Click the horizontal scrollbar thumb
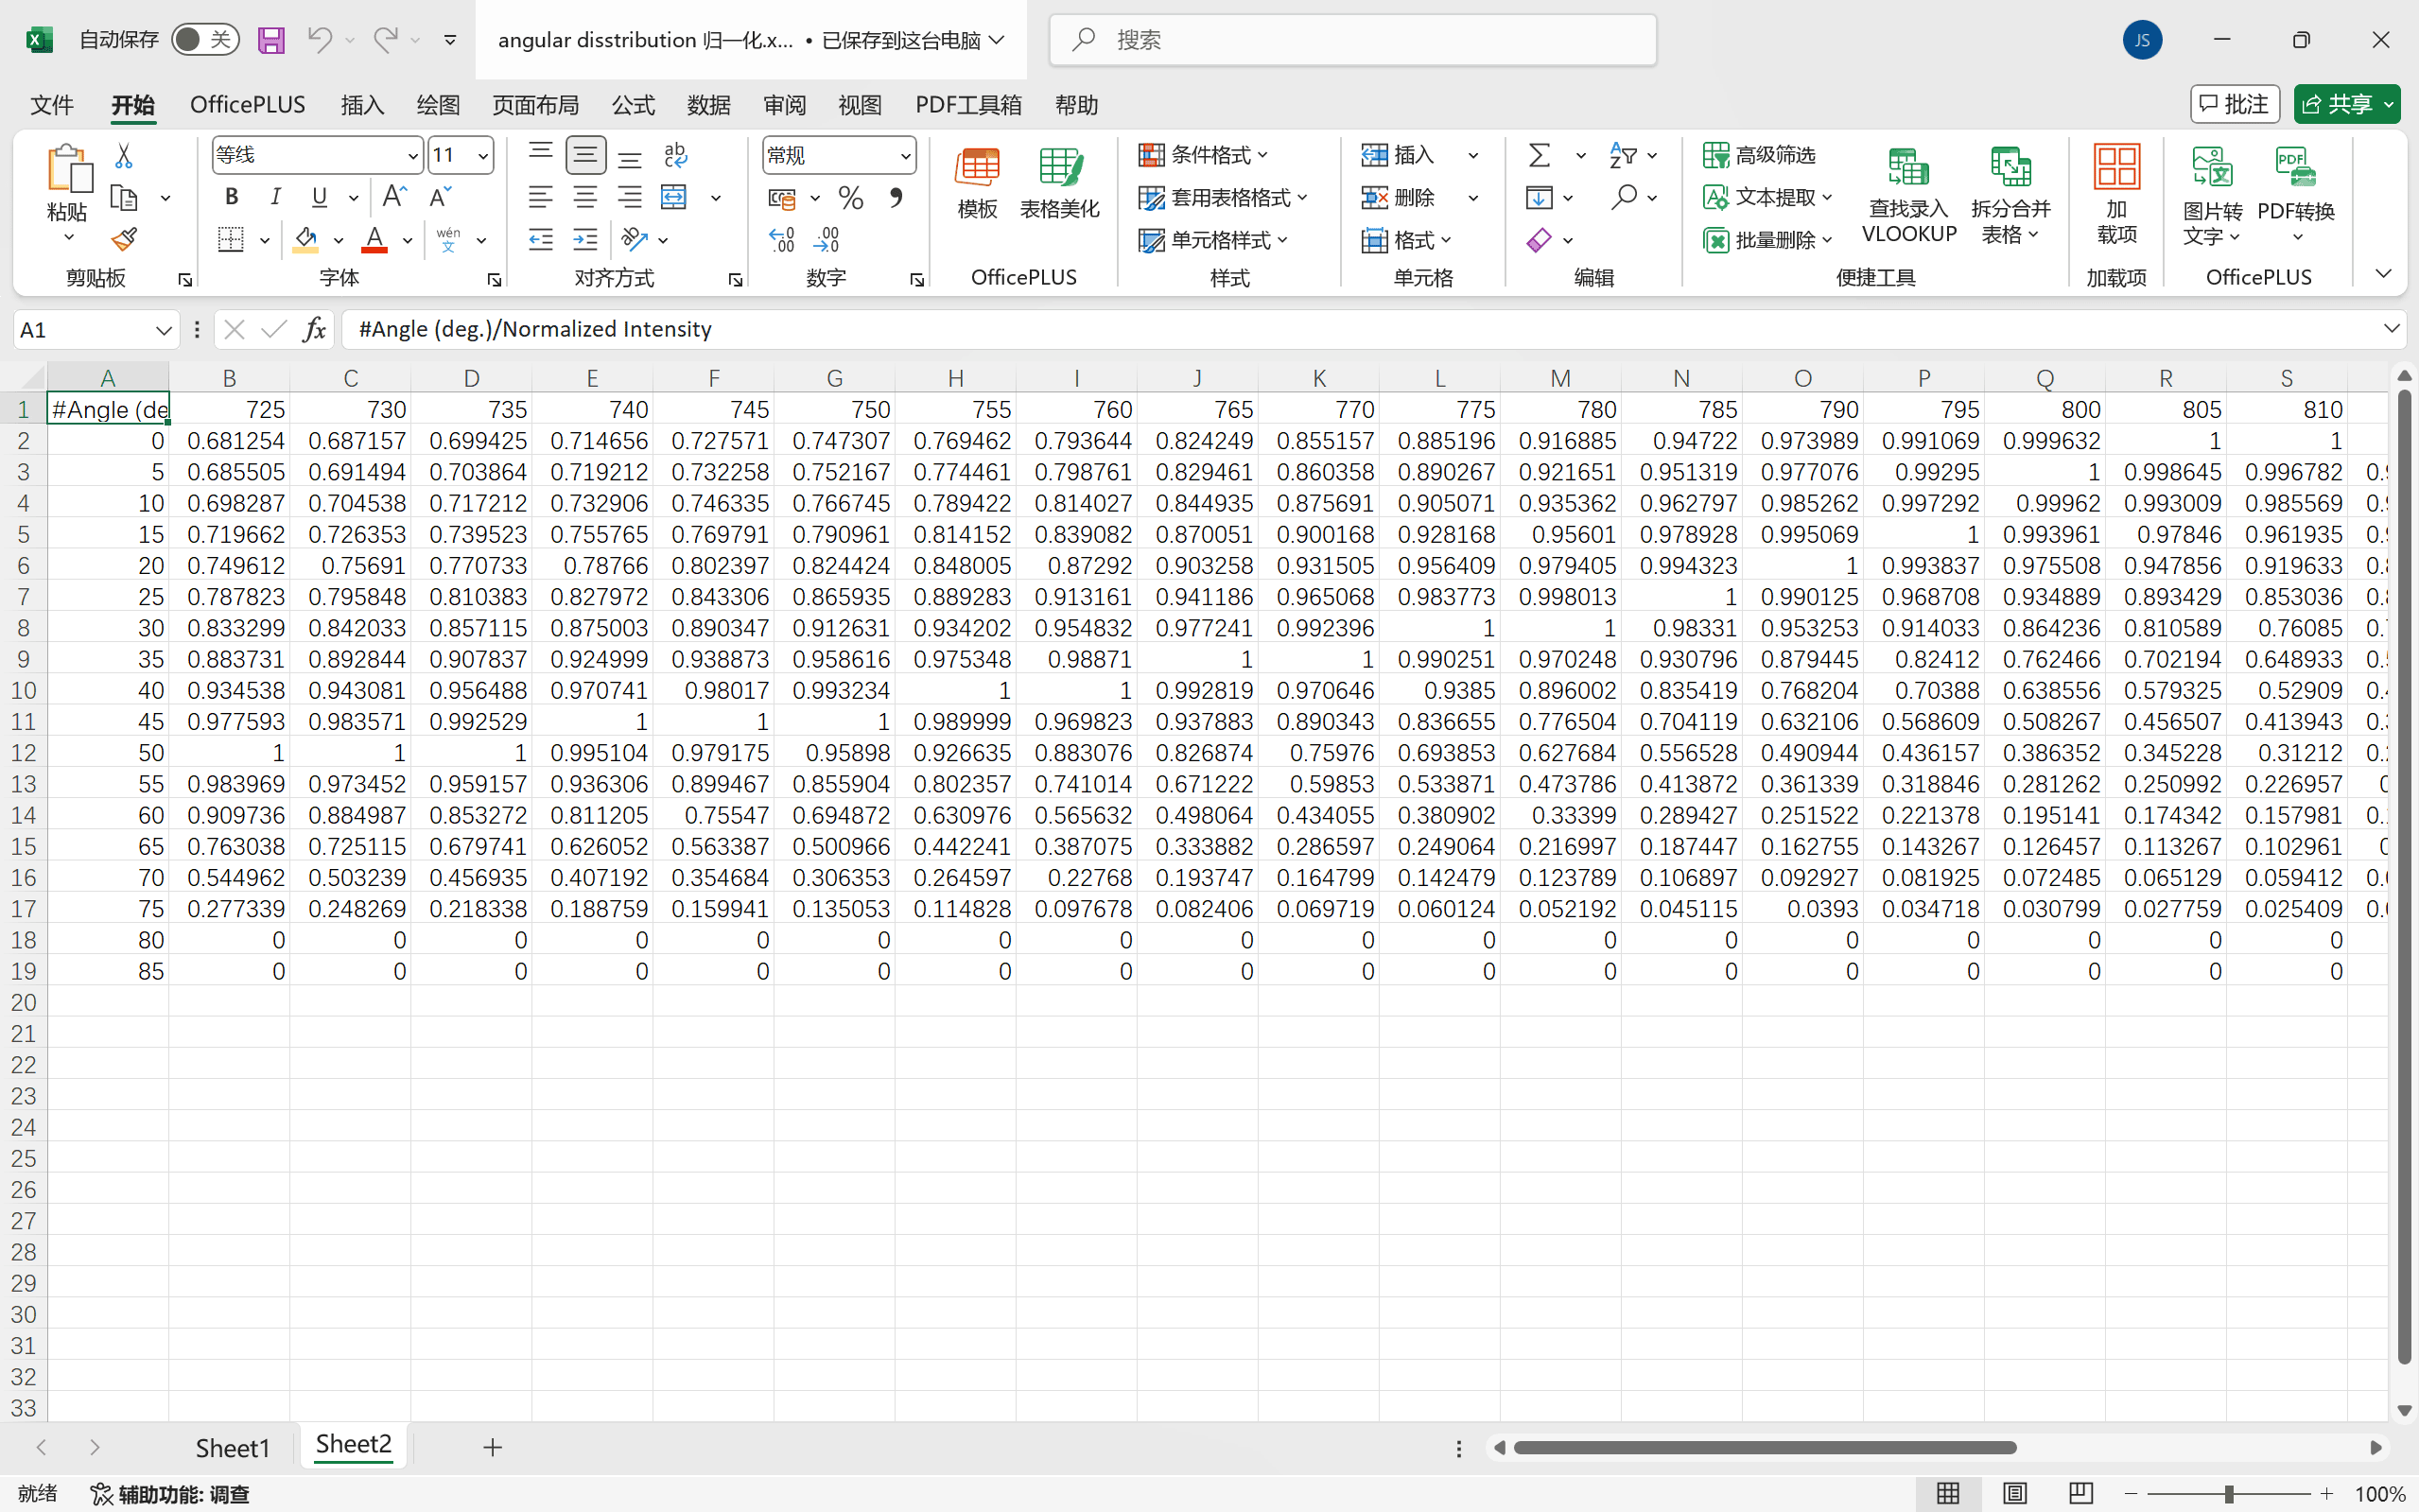 pyautogui.click(x=1765, y=1448)
